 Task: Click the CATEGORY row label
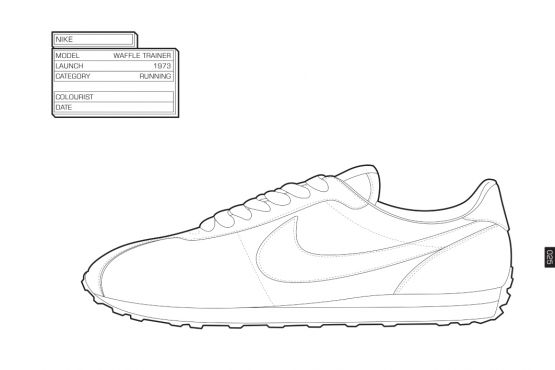73,76
